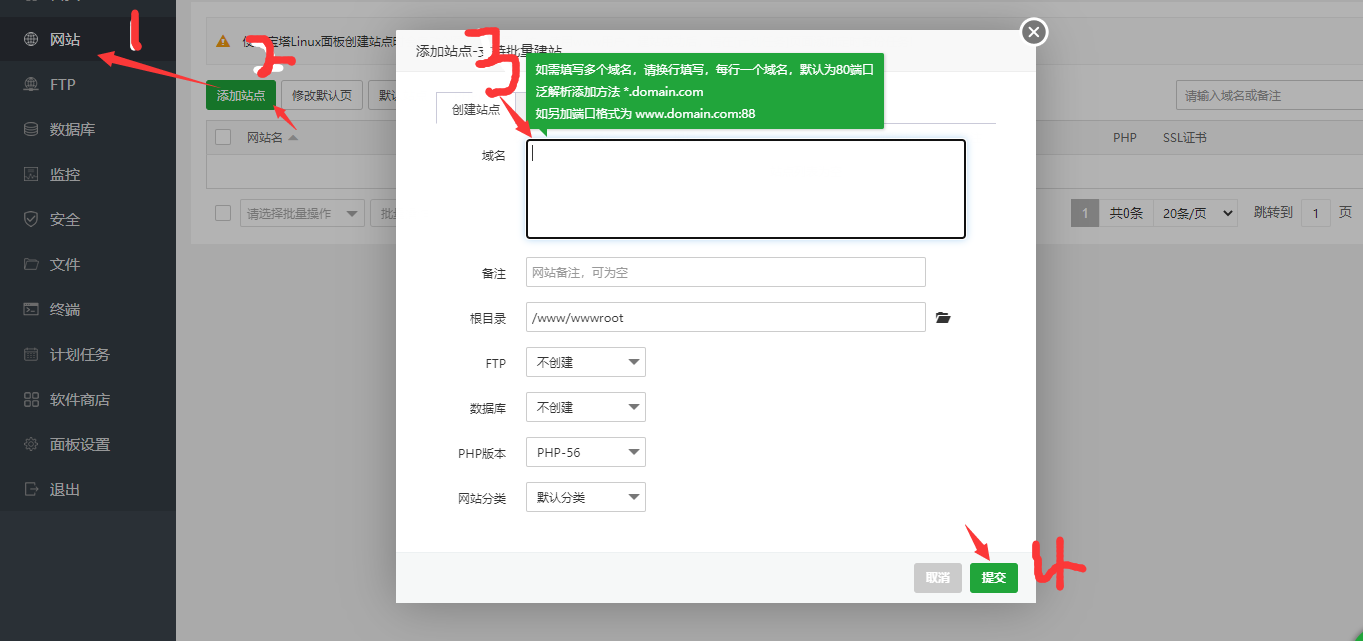Image resolution: width=1363 pixels, height=641 pixels.
Task: Open the 请选择批量操作 dropdown
Action: [x=303, y=213]
